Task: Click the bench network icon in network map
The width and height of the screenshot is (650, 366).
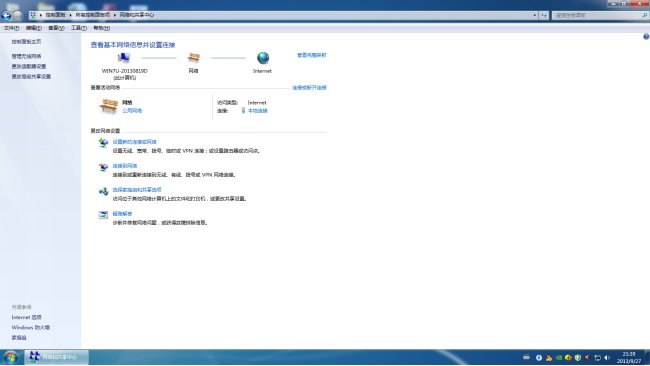Action: pos(194,58)
